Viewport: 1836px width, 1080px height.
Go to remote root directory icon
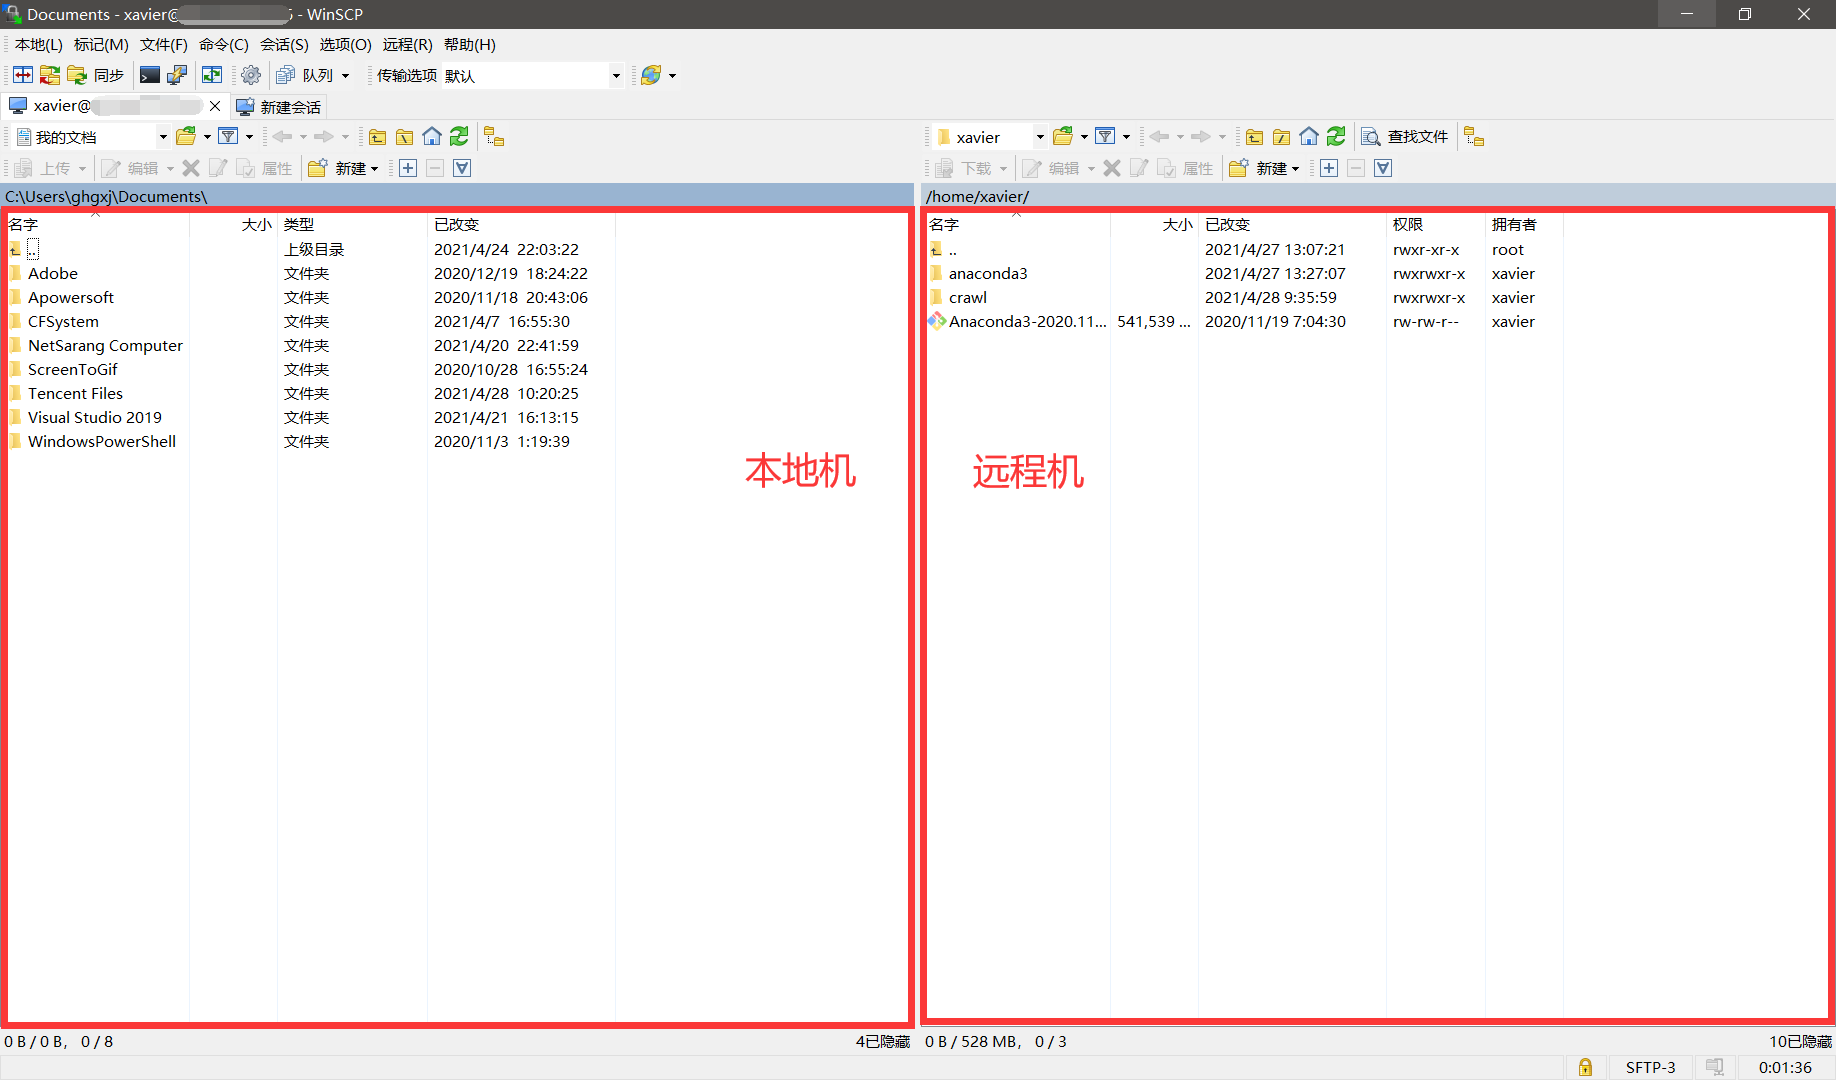coord(1281,137)
